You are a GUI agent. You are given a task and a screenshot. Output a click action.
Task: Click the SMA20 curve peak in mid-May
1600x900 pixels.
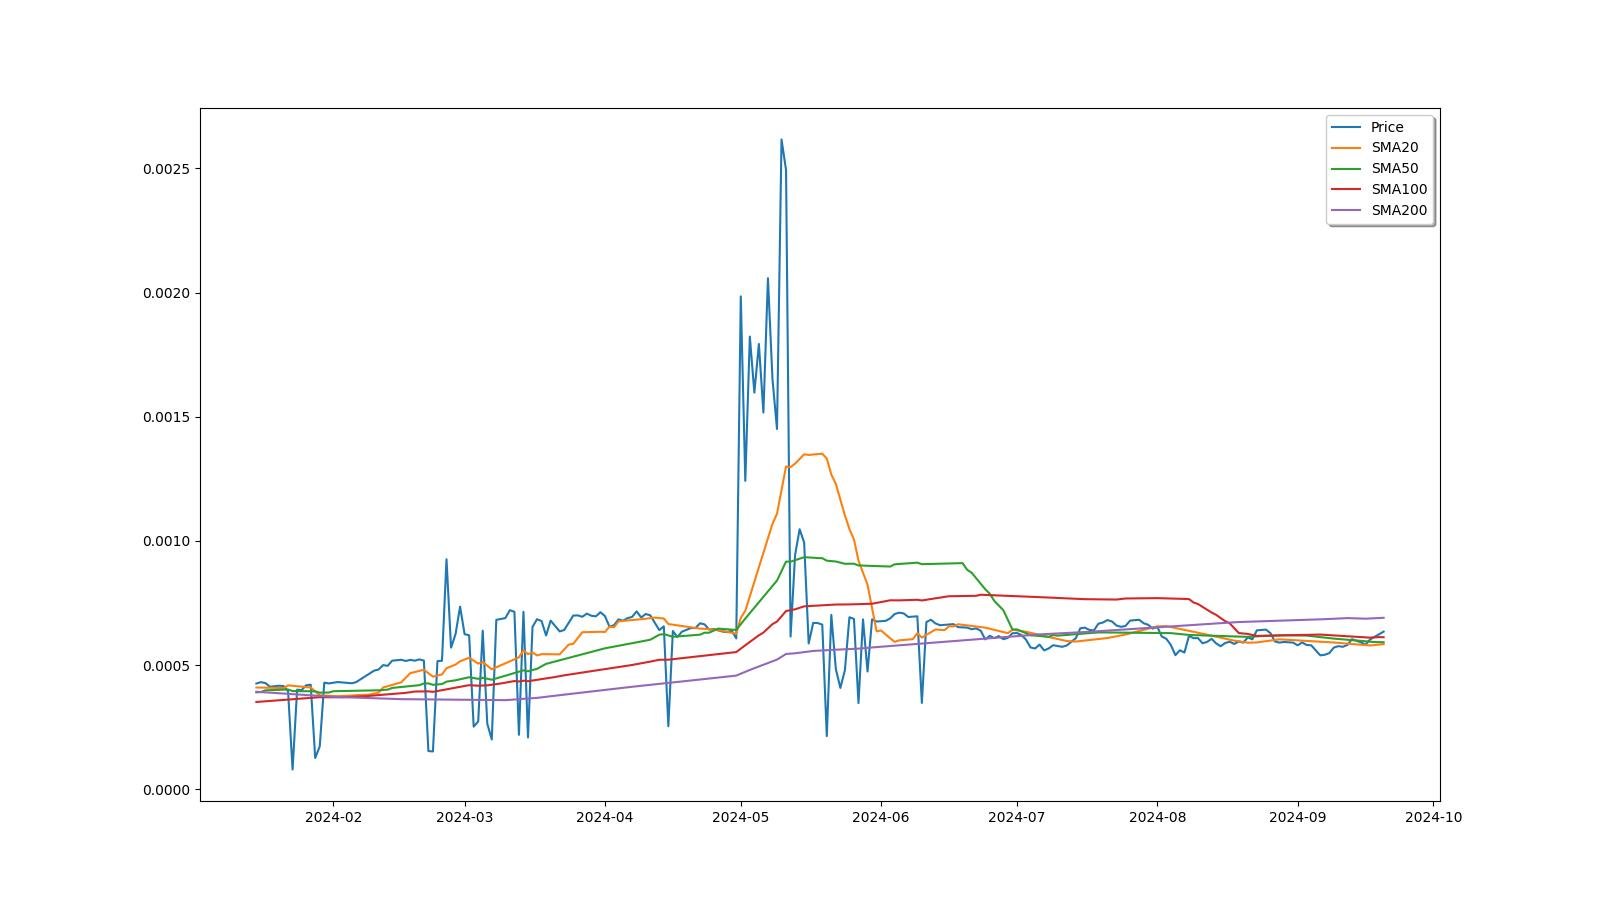click(x=821, y=454)
